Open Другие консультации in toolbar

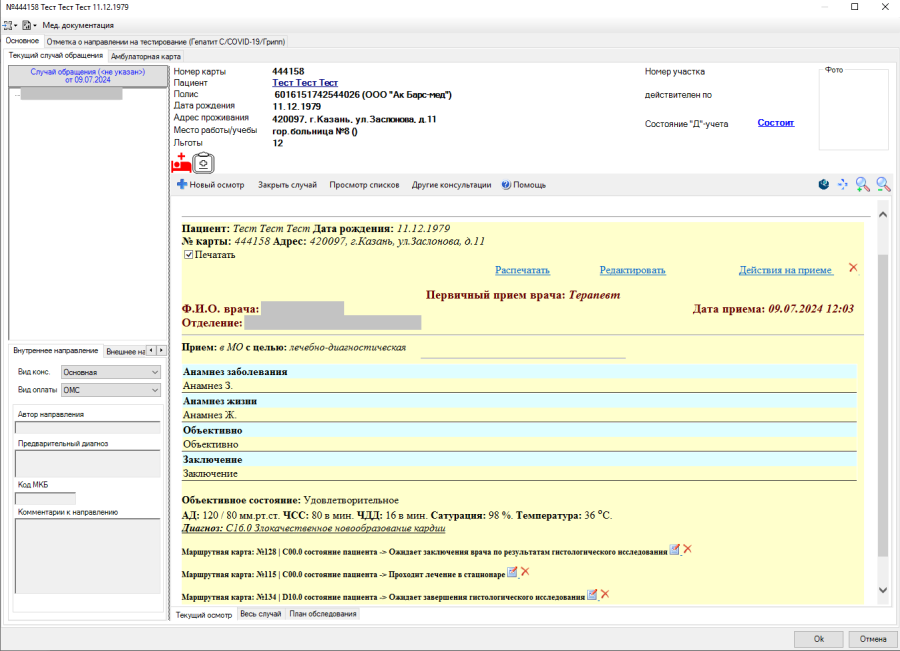451,185
